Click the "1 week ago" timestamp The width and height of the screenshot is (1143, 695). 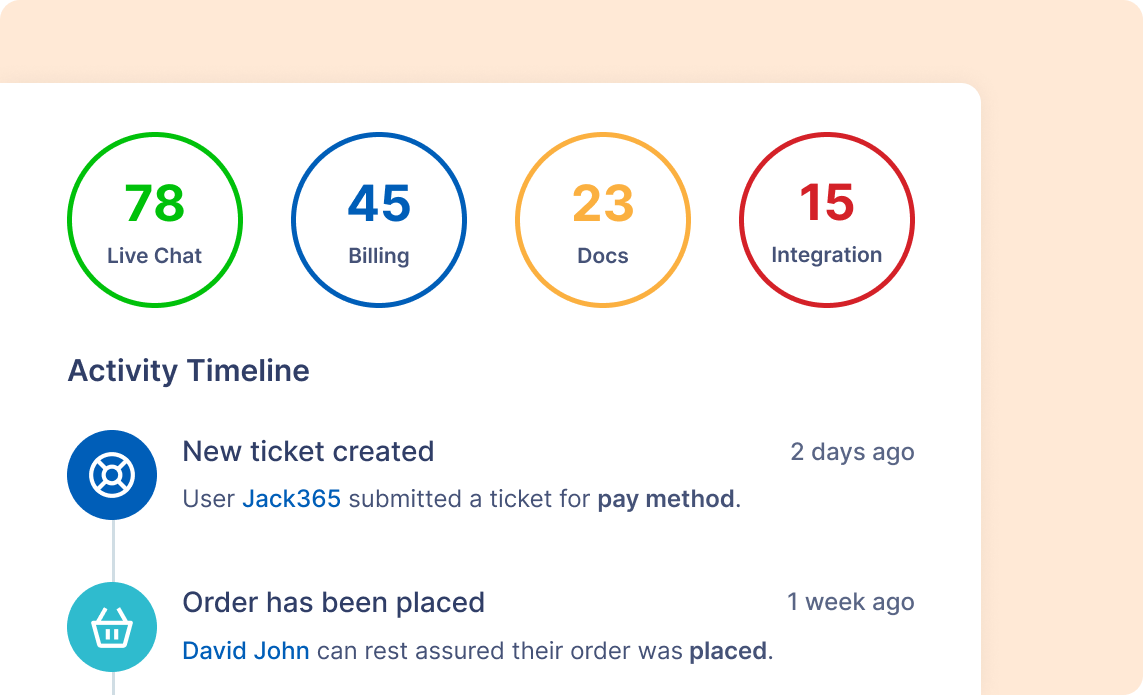[850, 603]
